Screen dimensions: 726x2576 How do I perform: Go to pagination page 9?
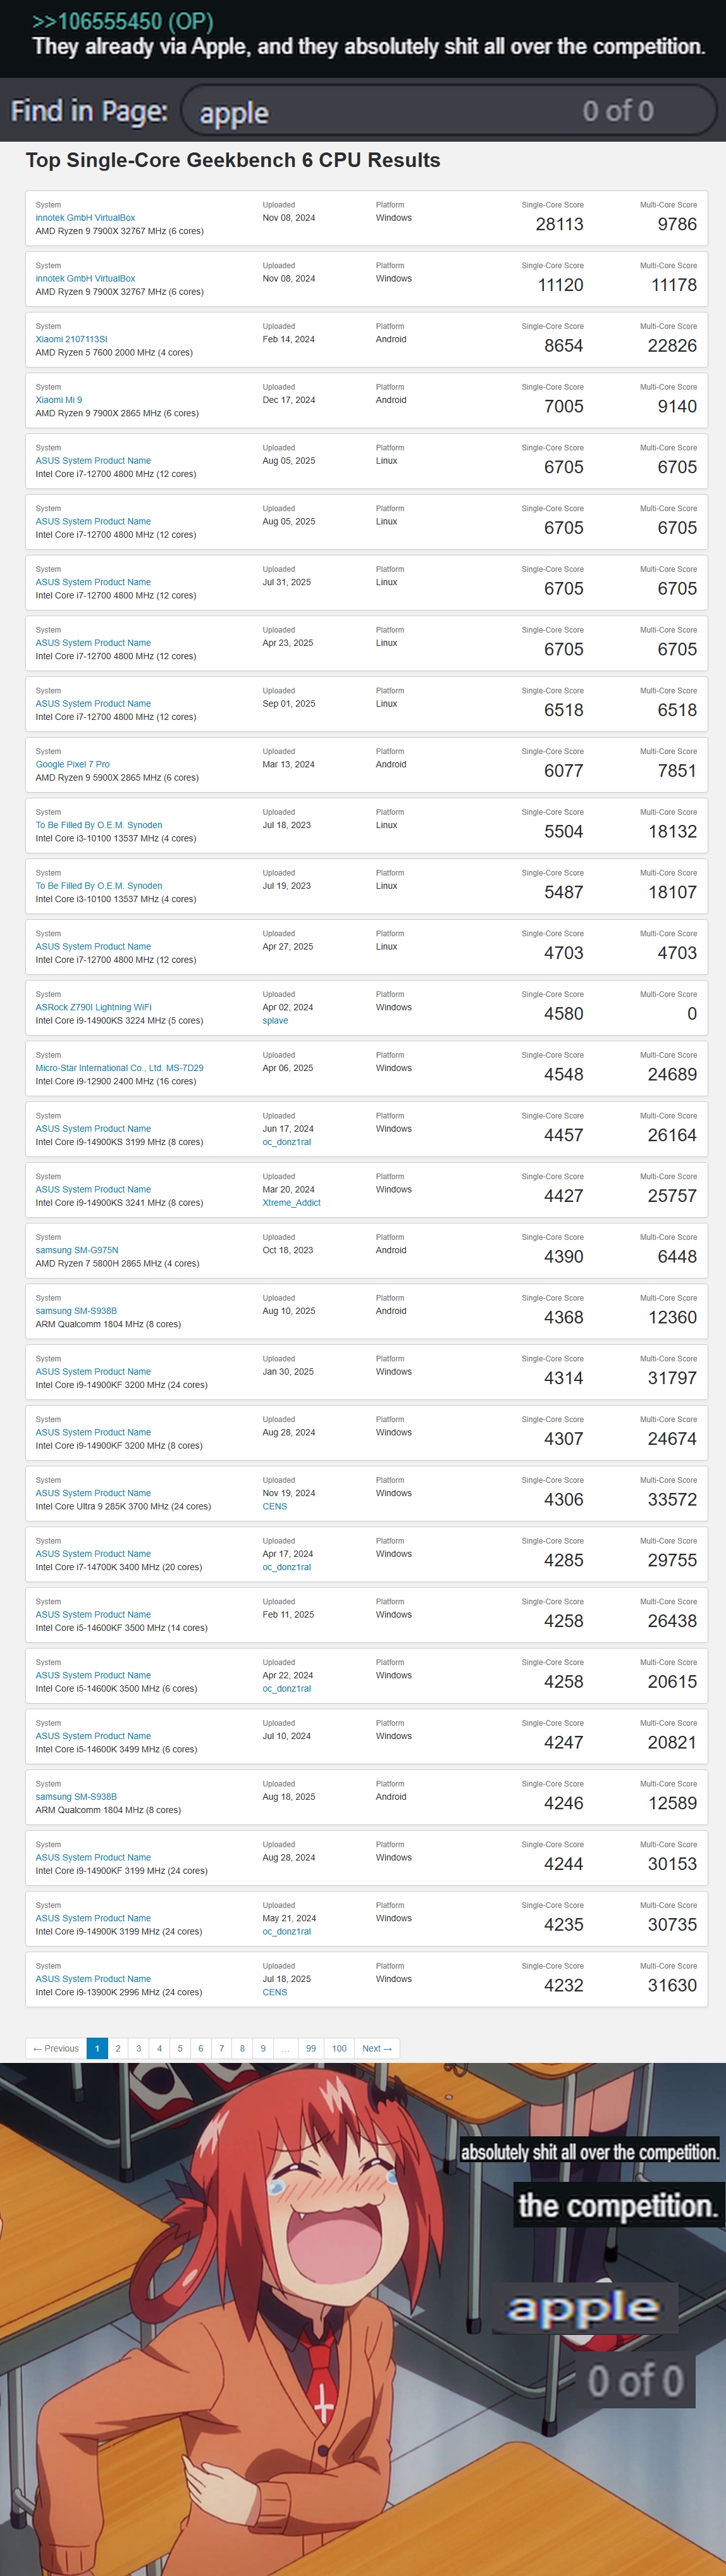pyautogui.click(x=263, y=2049)
